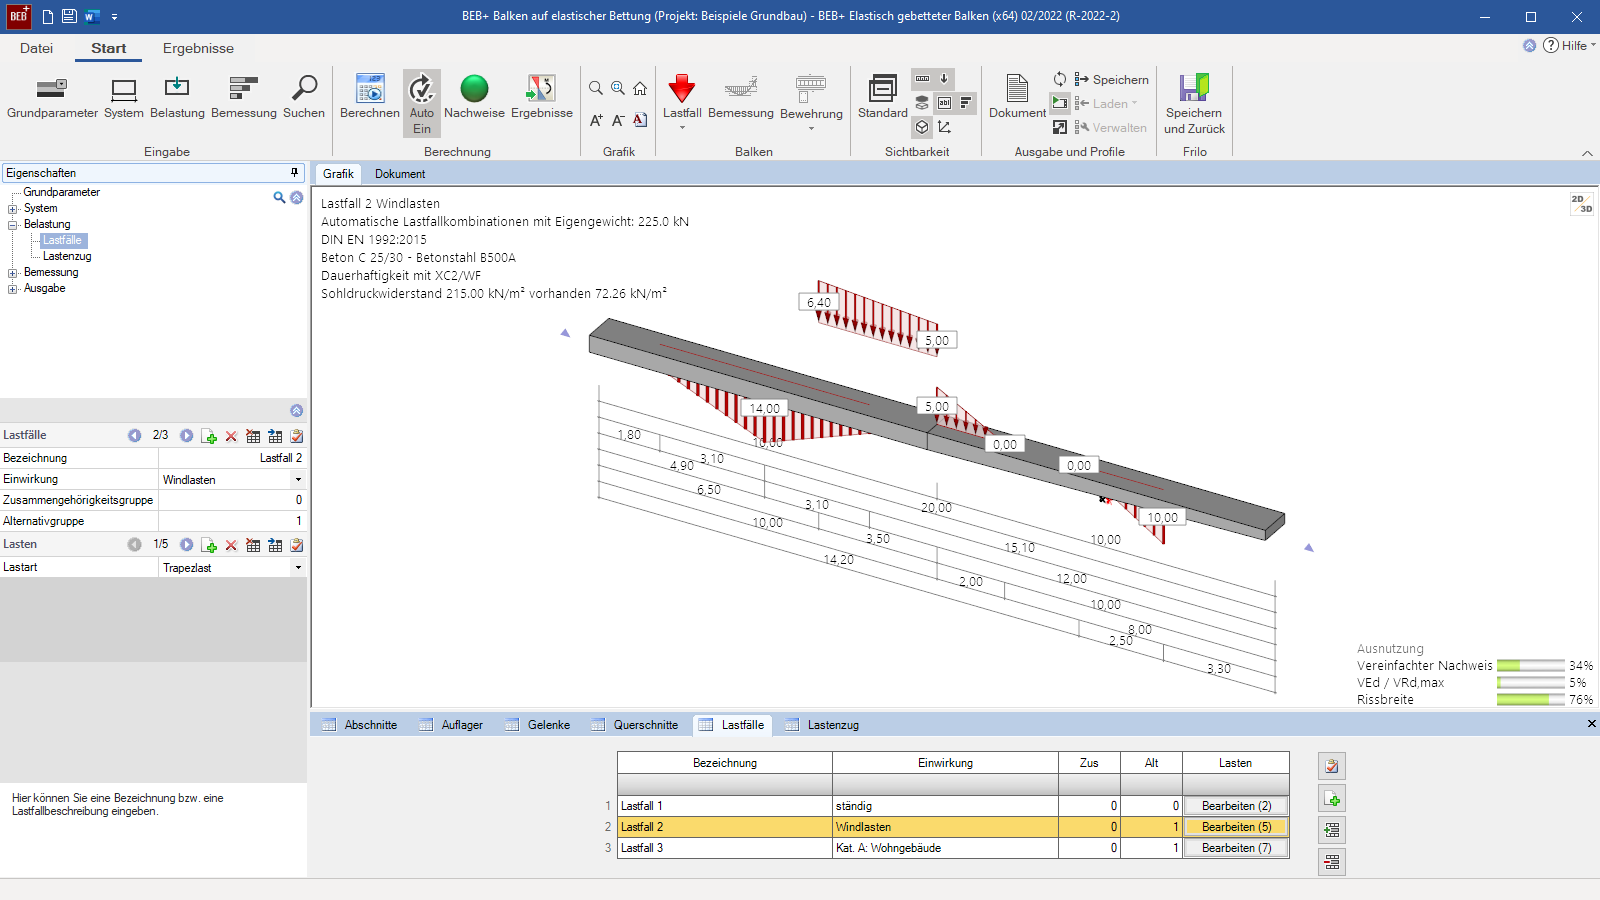1600x900 pixels.
Task: Toggle the bar legend visibility
Action: click(966, 103)
